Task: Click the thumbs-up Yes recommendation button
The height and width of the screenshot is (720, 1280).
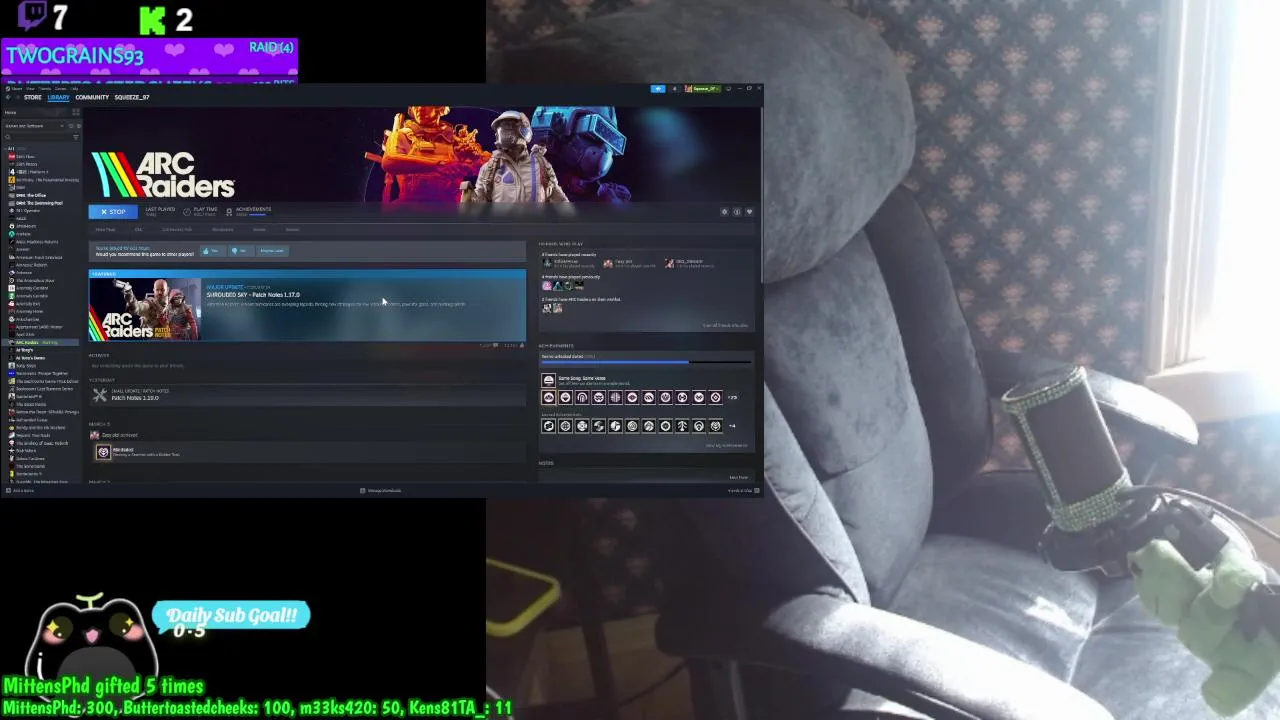Action: coord(211,251)
